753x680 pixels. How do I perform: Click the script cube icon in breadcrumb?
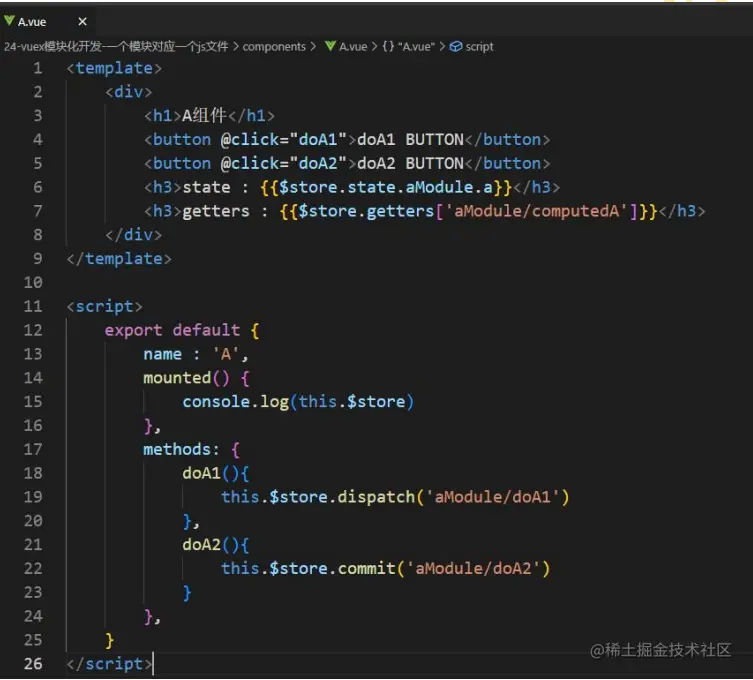pos(456,47)
